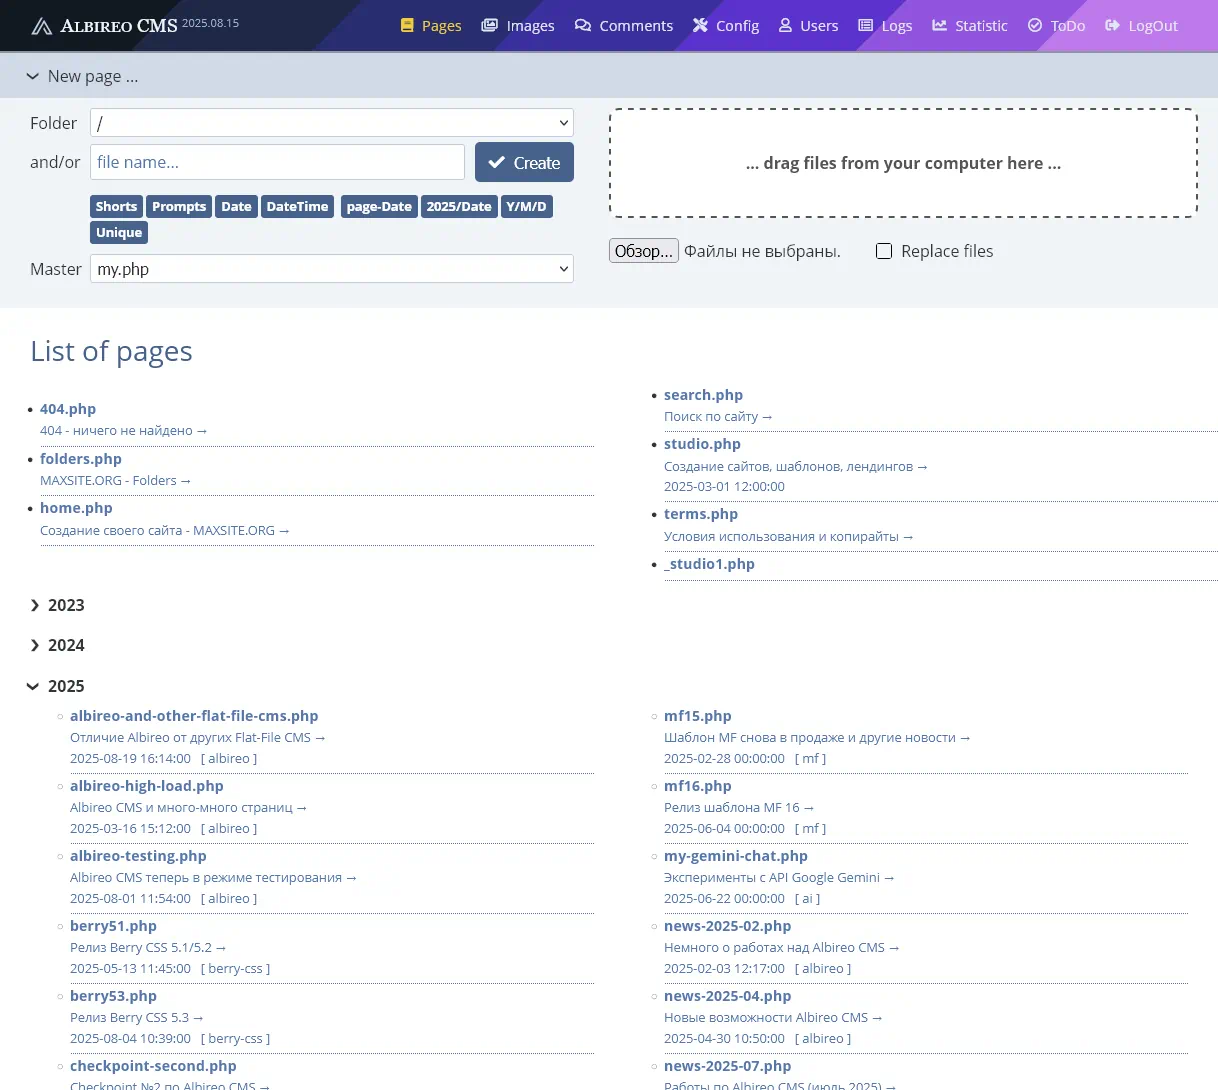This screenshot has width=1218, height=1090.
Task: Open the berry53.php page link
Action: (113, 995)
